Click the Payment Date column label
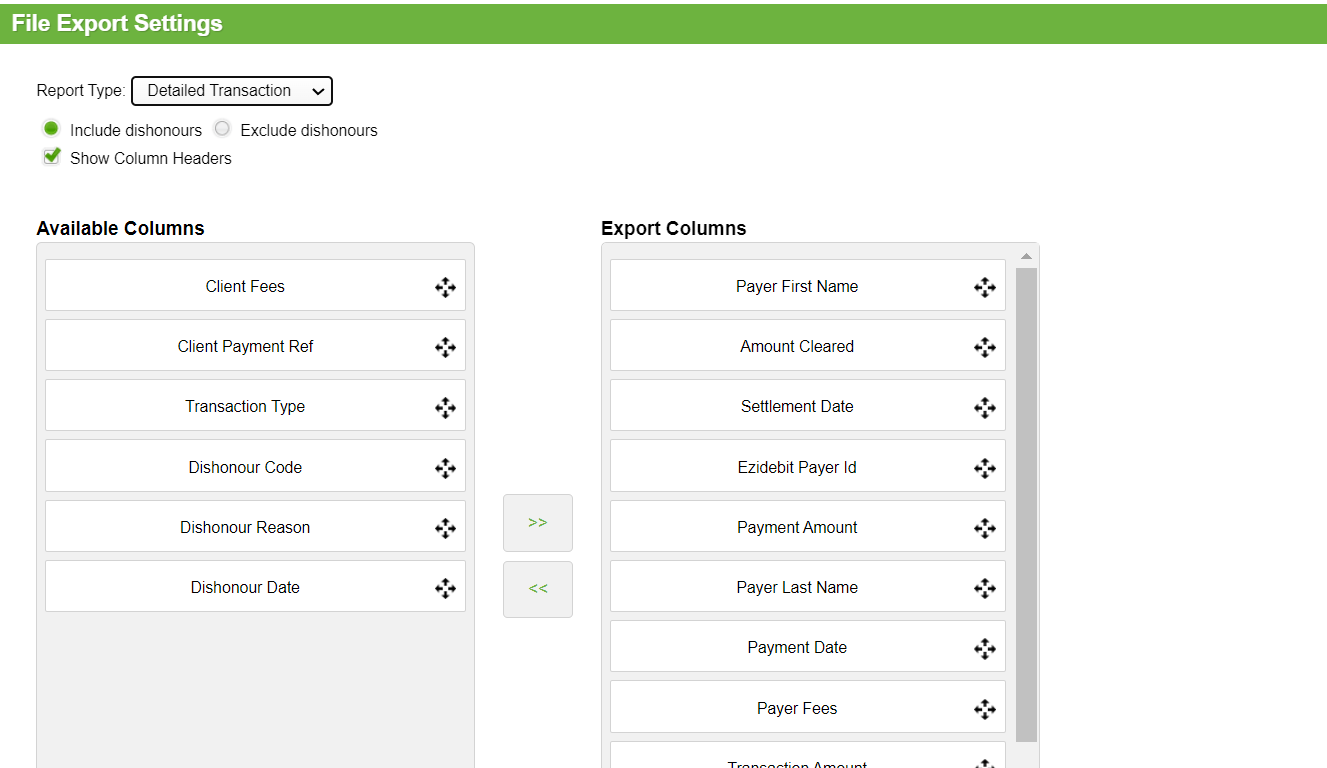Image resolution: width=1327 pixels, height=768 pixels. click(797, 648)
